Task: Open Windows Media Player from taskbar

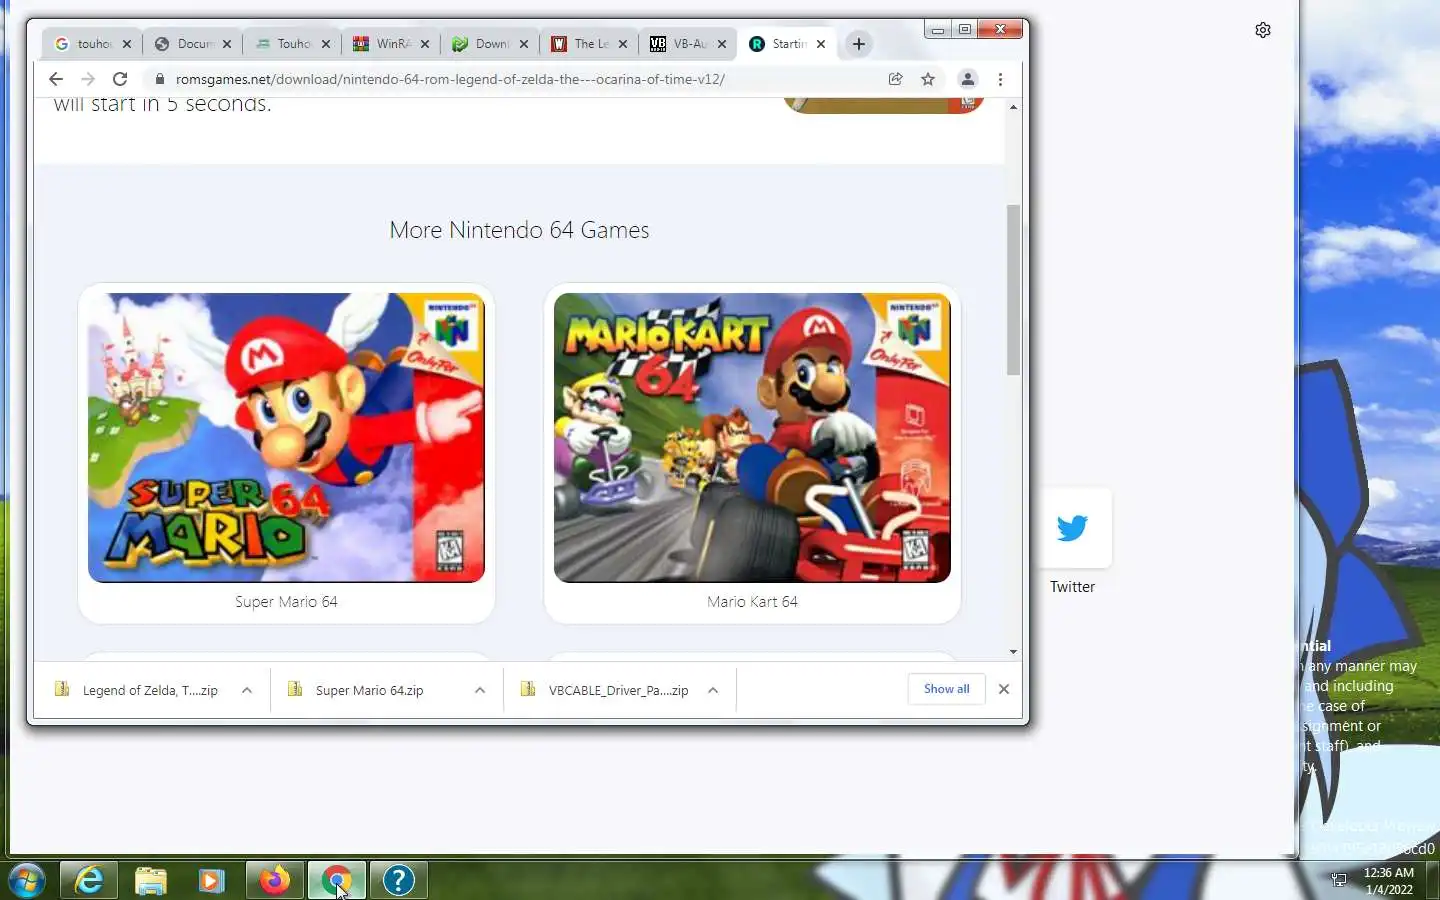Action: 211,880
